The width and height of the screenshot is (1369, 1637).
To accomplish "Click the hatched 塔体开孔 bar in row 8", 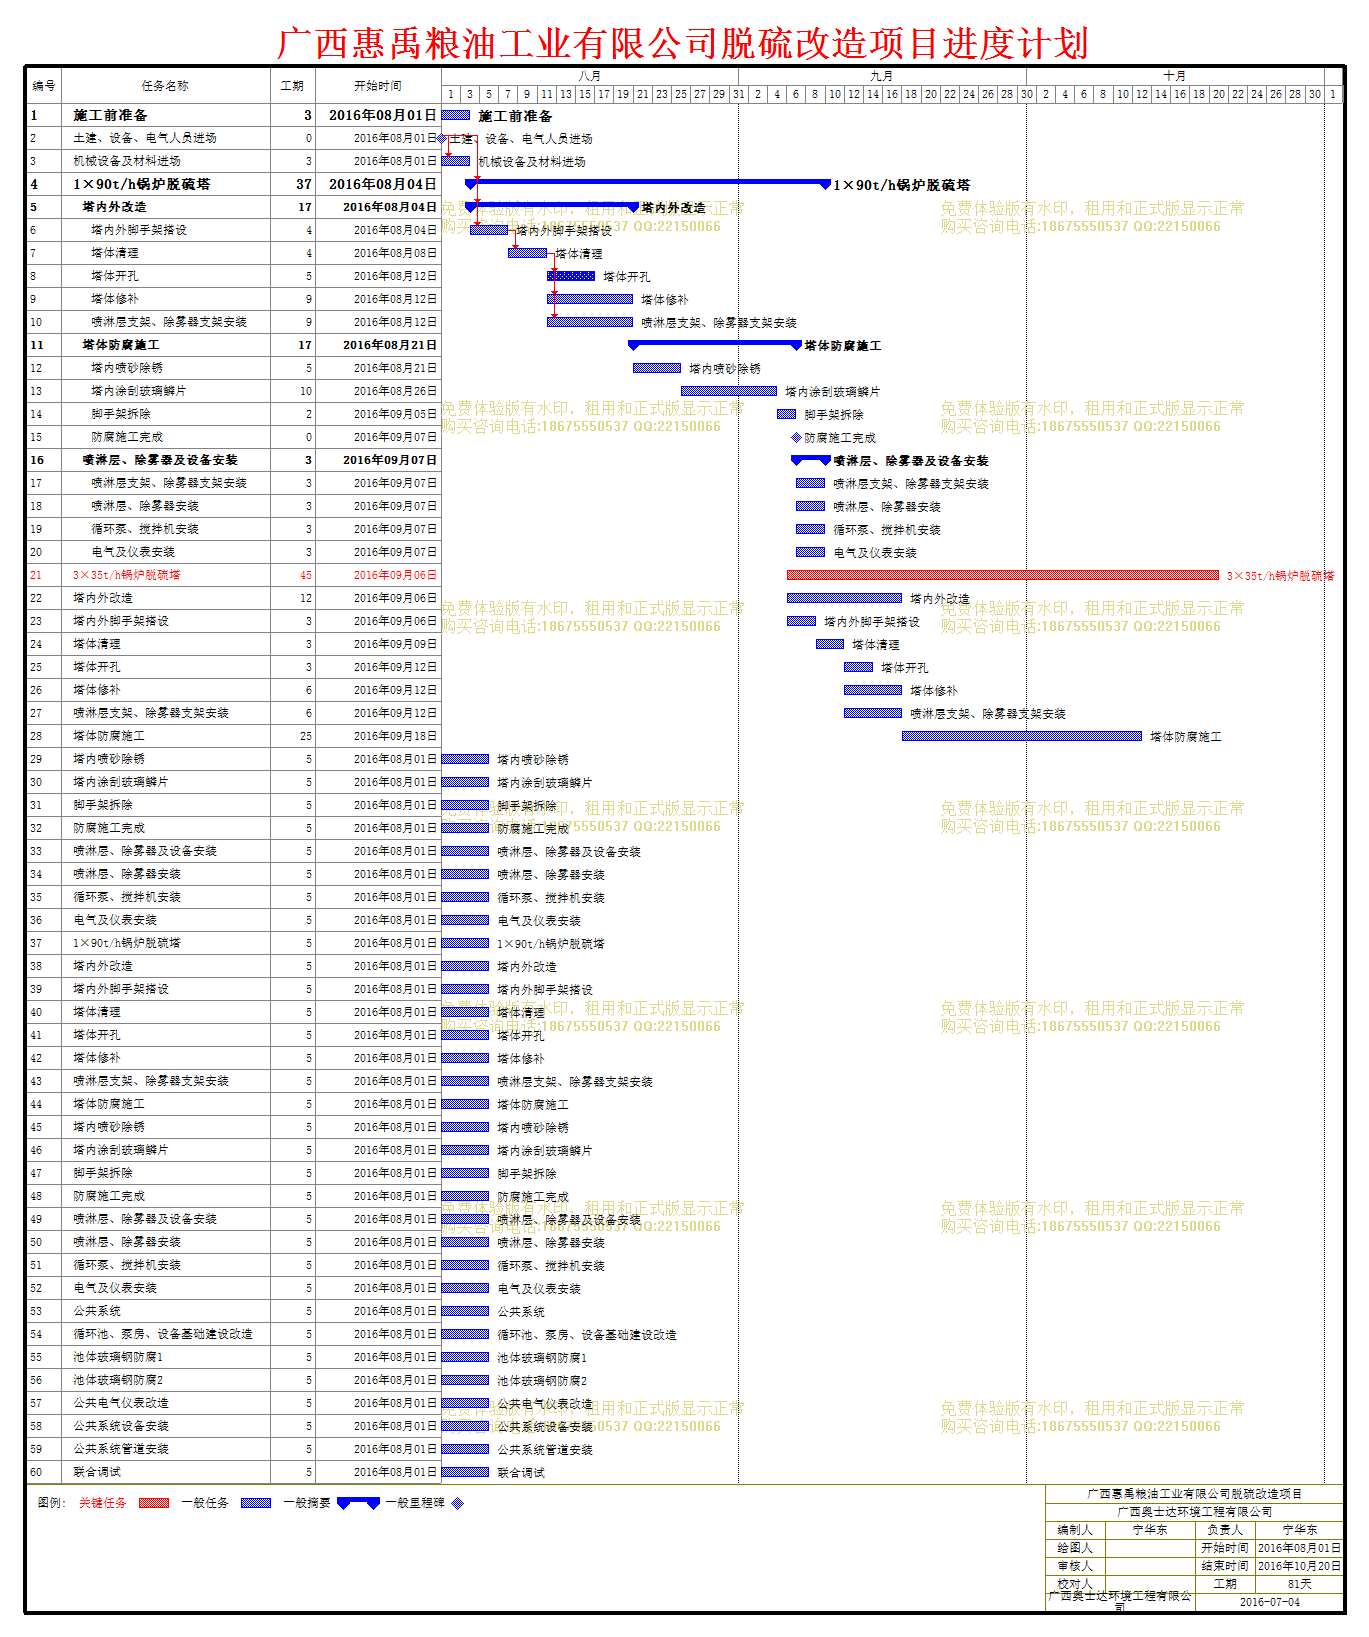I will (x=571, y=276).
